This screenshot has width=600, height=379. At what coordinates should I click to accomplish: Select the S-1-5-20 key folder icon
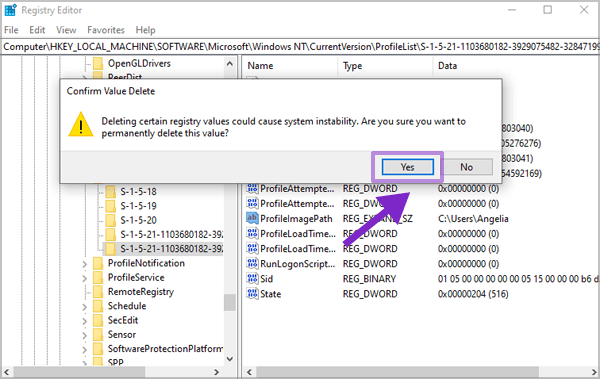(111, 220)
